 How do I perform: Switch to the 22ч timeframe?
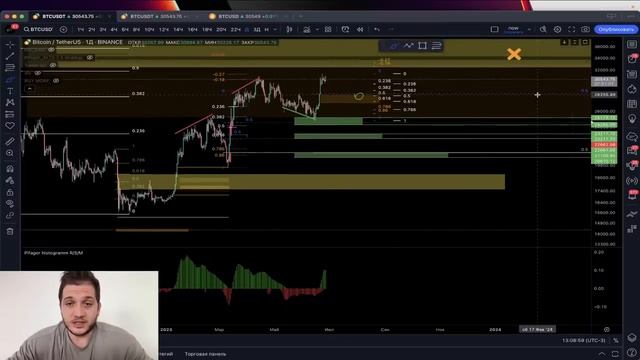tap(236, 29)
